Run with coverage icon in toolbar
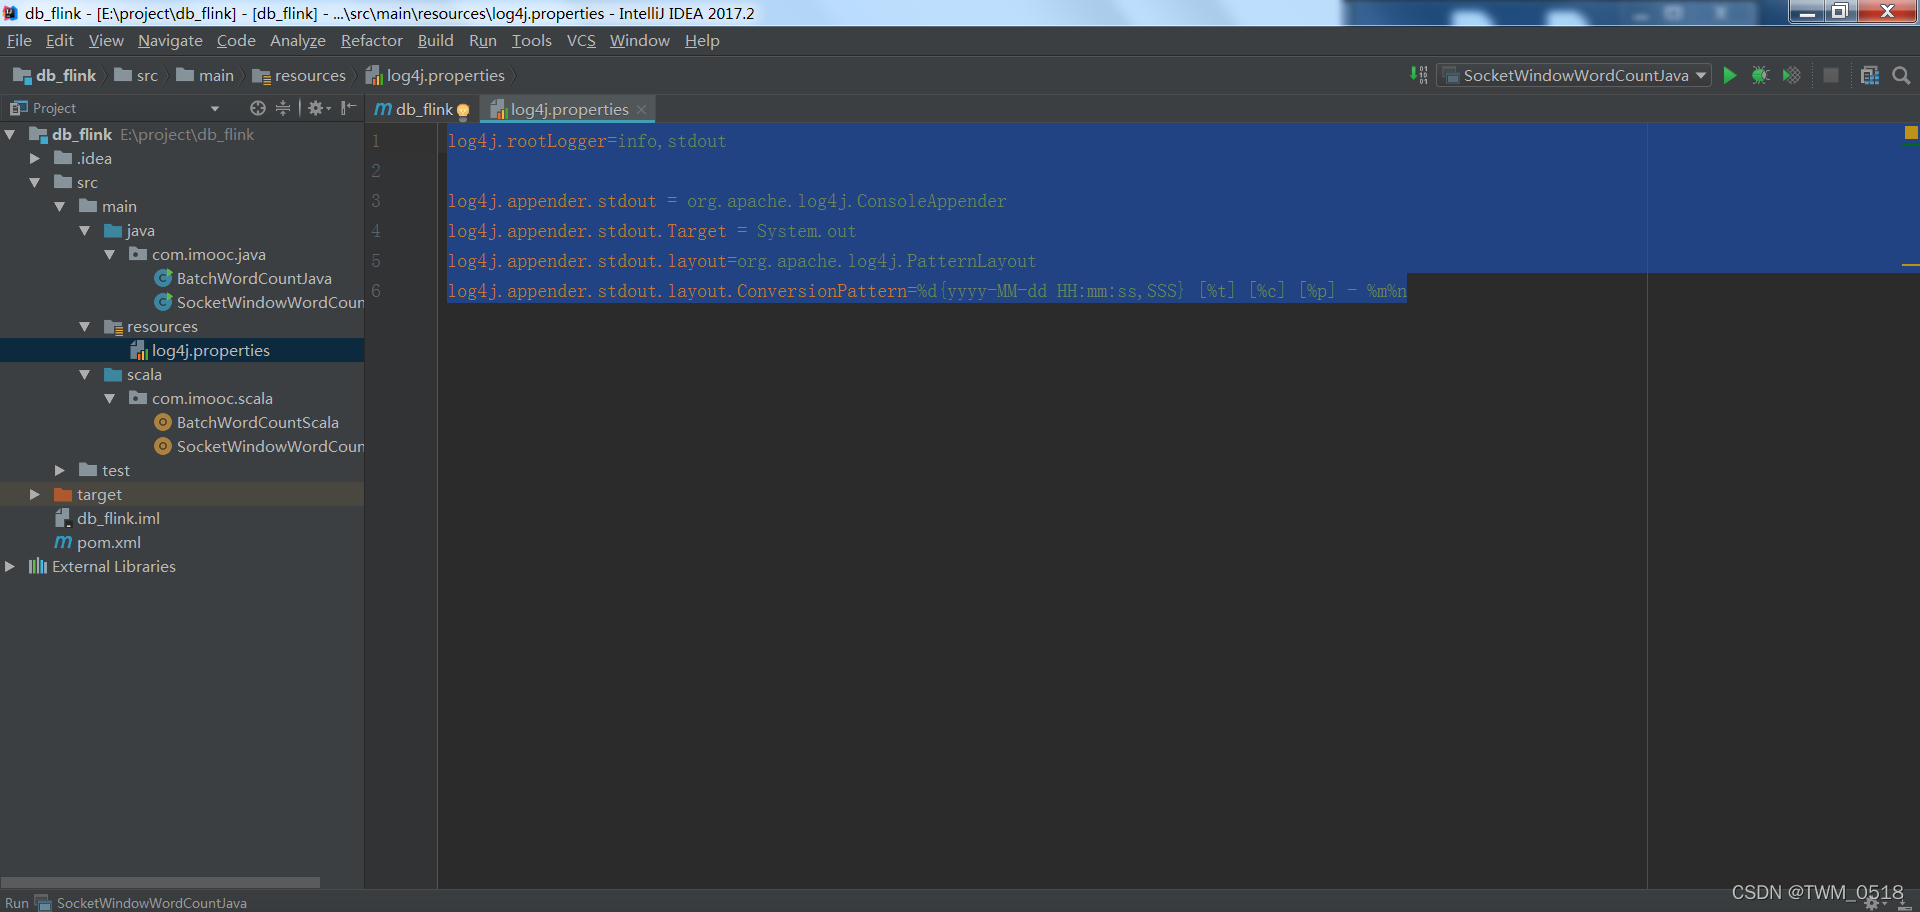The width and height of the screenshot is (1920, 912). (1792, 75)
